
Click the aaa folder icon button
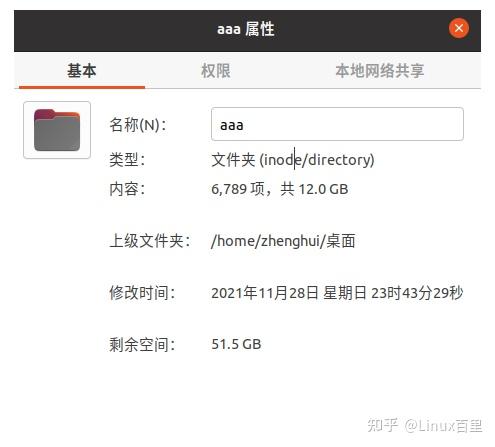pyautogui.click(x=57, y=130)
